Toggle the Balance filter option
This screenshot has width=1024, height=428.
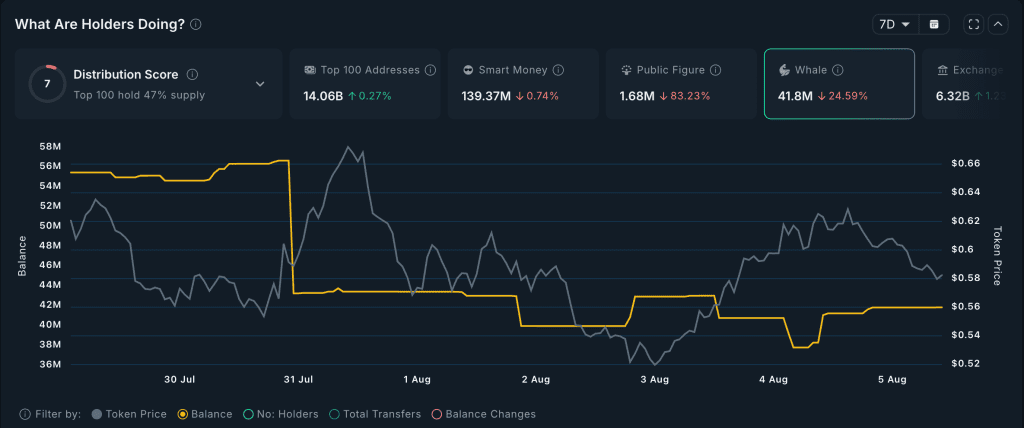click(x=183, y=414)
